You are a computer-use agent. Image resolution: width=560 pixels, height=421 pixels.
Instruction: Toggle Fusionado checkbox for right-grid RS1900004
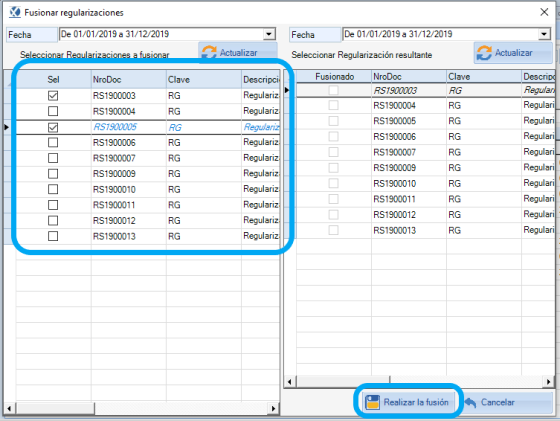[334, 105]
